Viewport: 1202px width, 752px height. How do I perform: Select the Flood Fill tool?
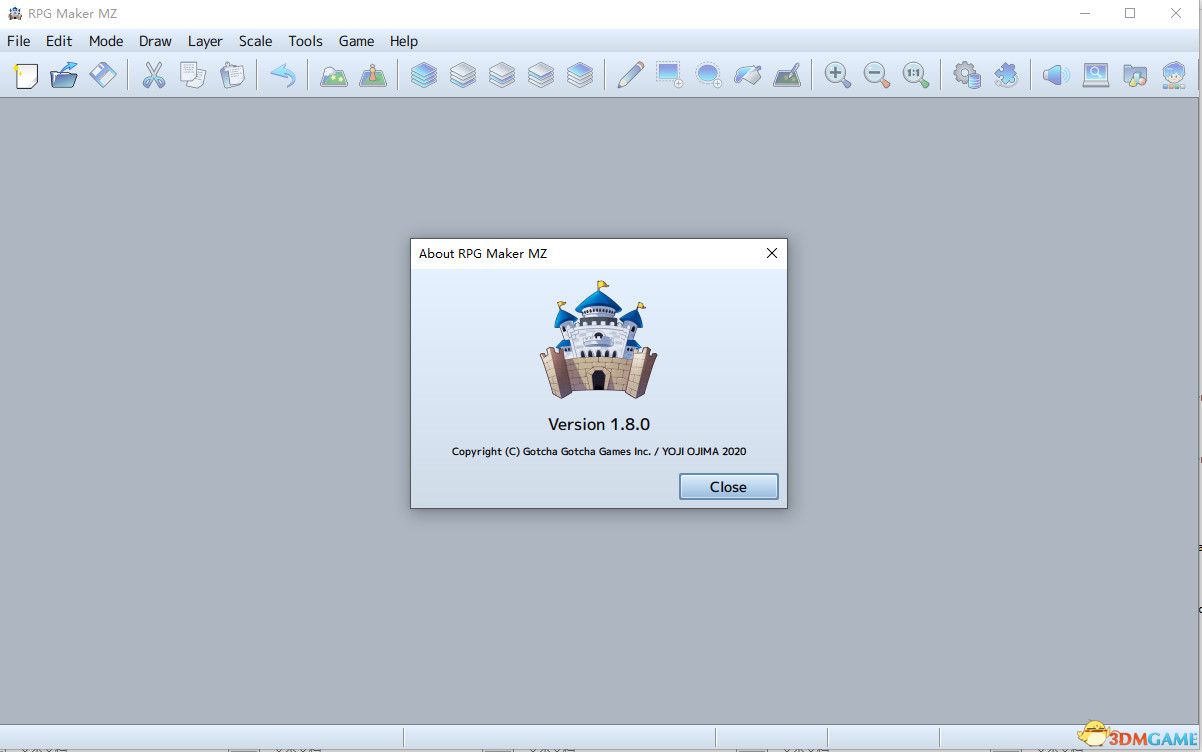(x=748, y=75)
